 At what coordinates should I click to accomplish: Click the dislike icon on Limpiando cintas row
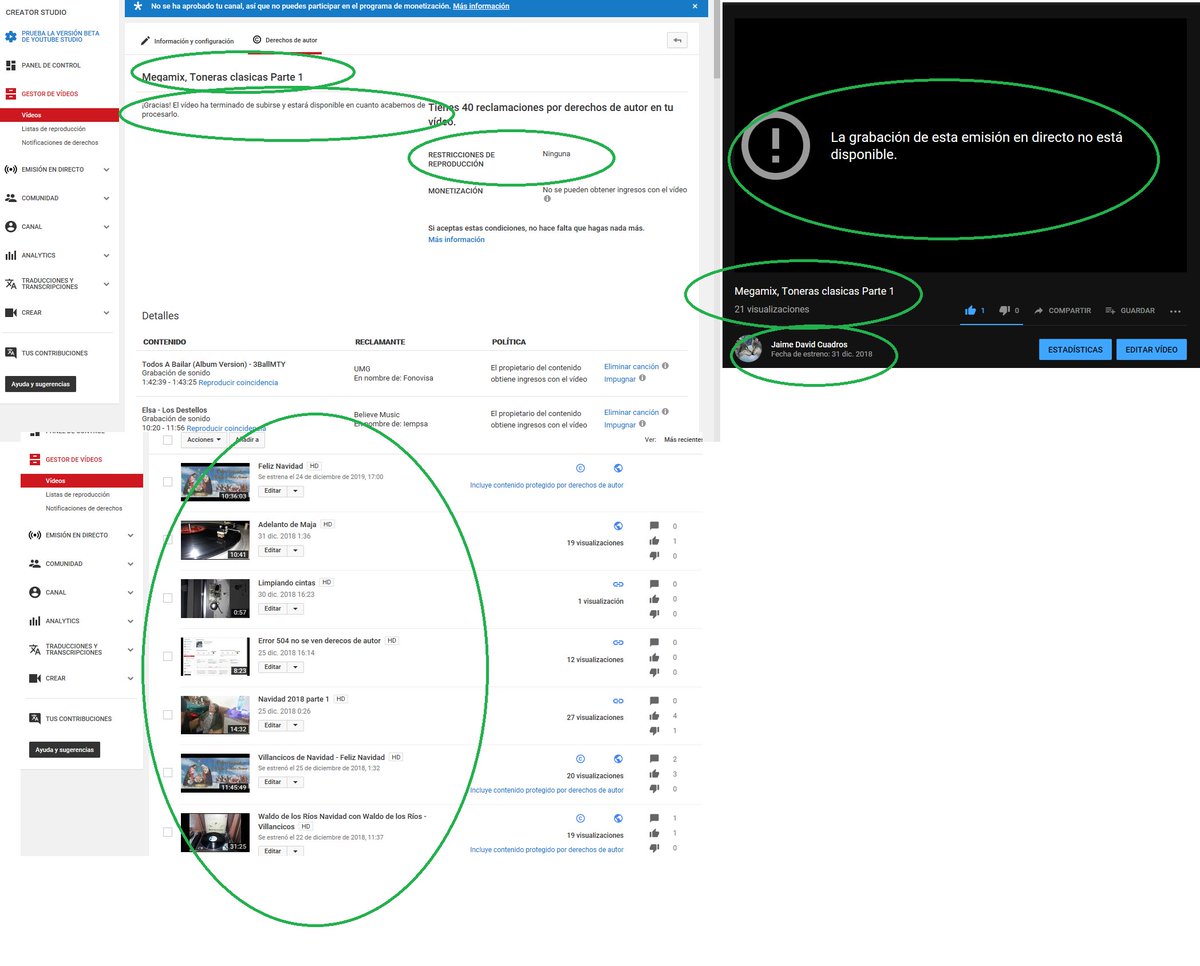point(654,613)
